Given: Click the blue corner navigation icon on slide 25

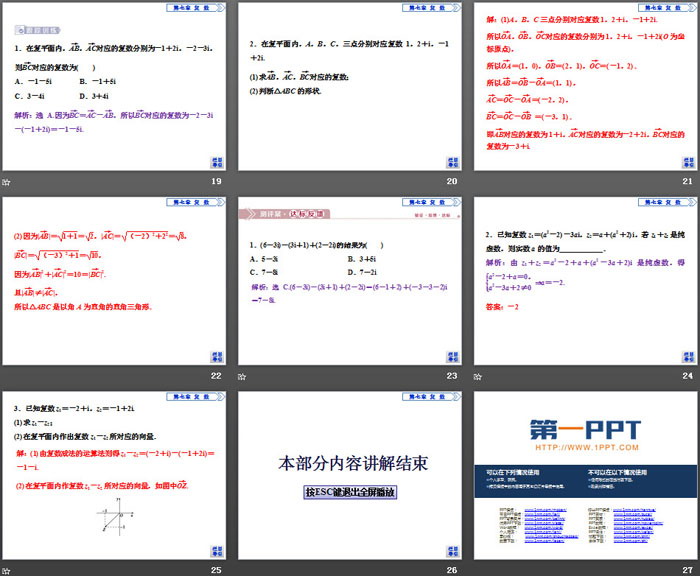Looking at the screenshot, I should click(x=217, y=551).
